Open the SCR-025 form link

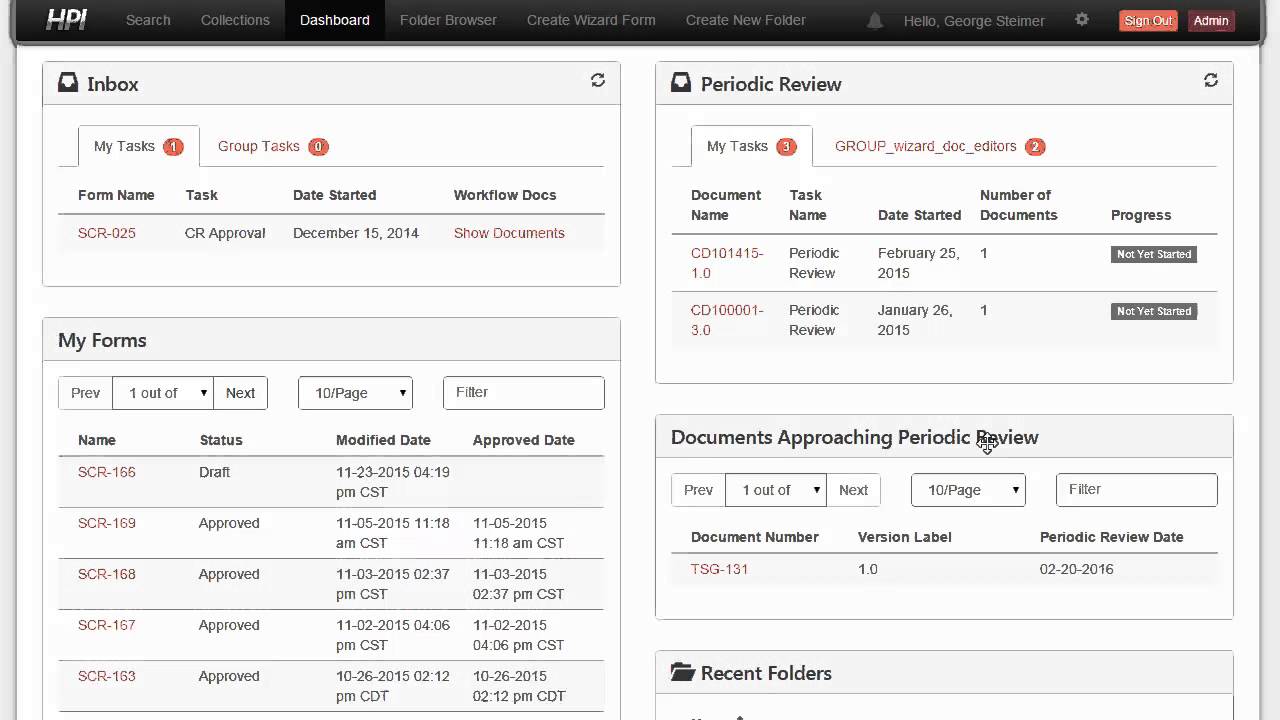[107, 233]
